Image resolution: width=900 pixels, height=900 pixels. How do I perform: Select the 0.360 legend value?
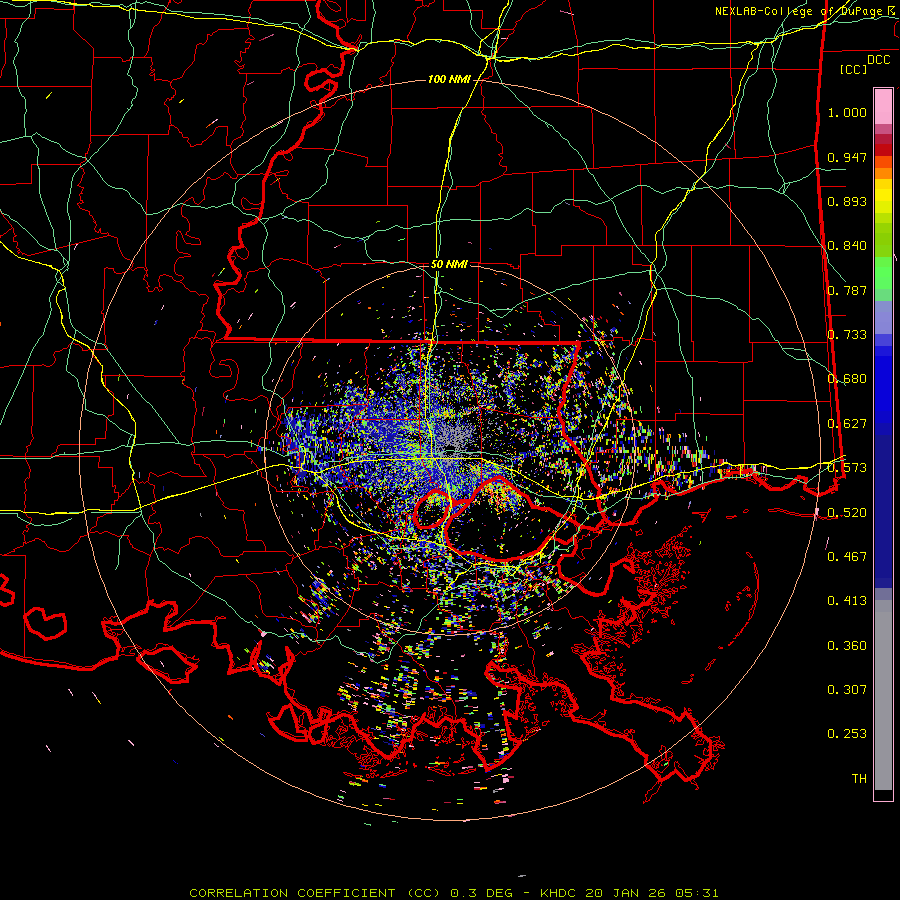pyautogui.click(x=847, y=646)
